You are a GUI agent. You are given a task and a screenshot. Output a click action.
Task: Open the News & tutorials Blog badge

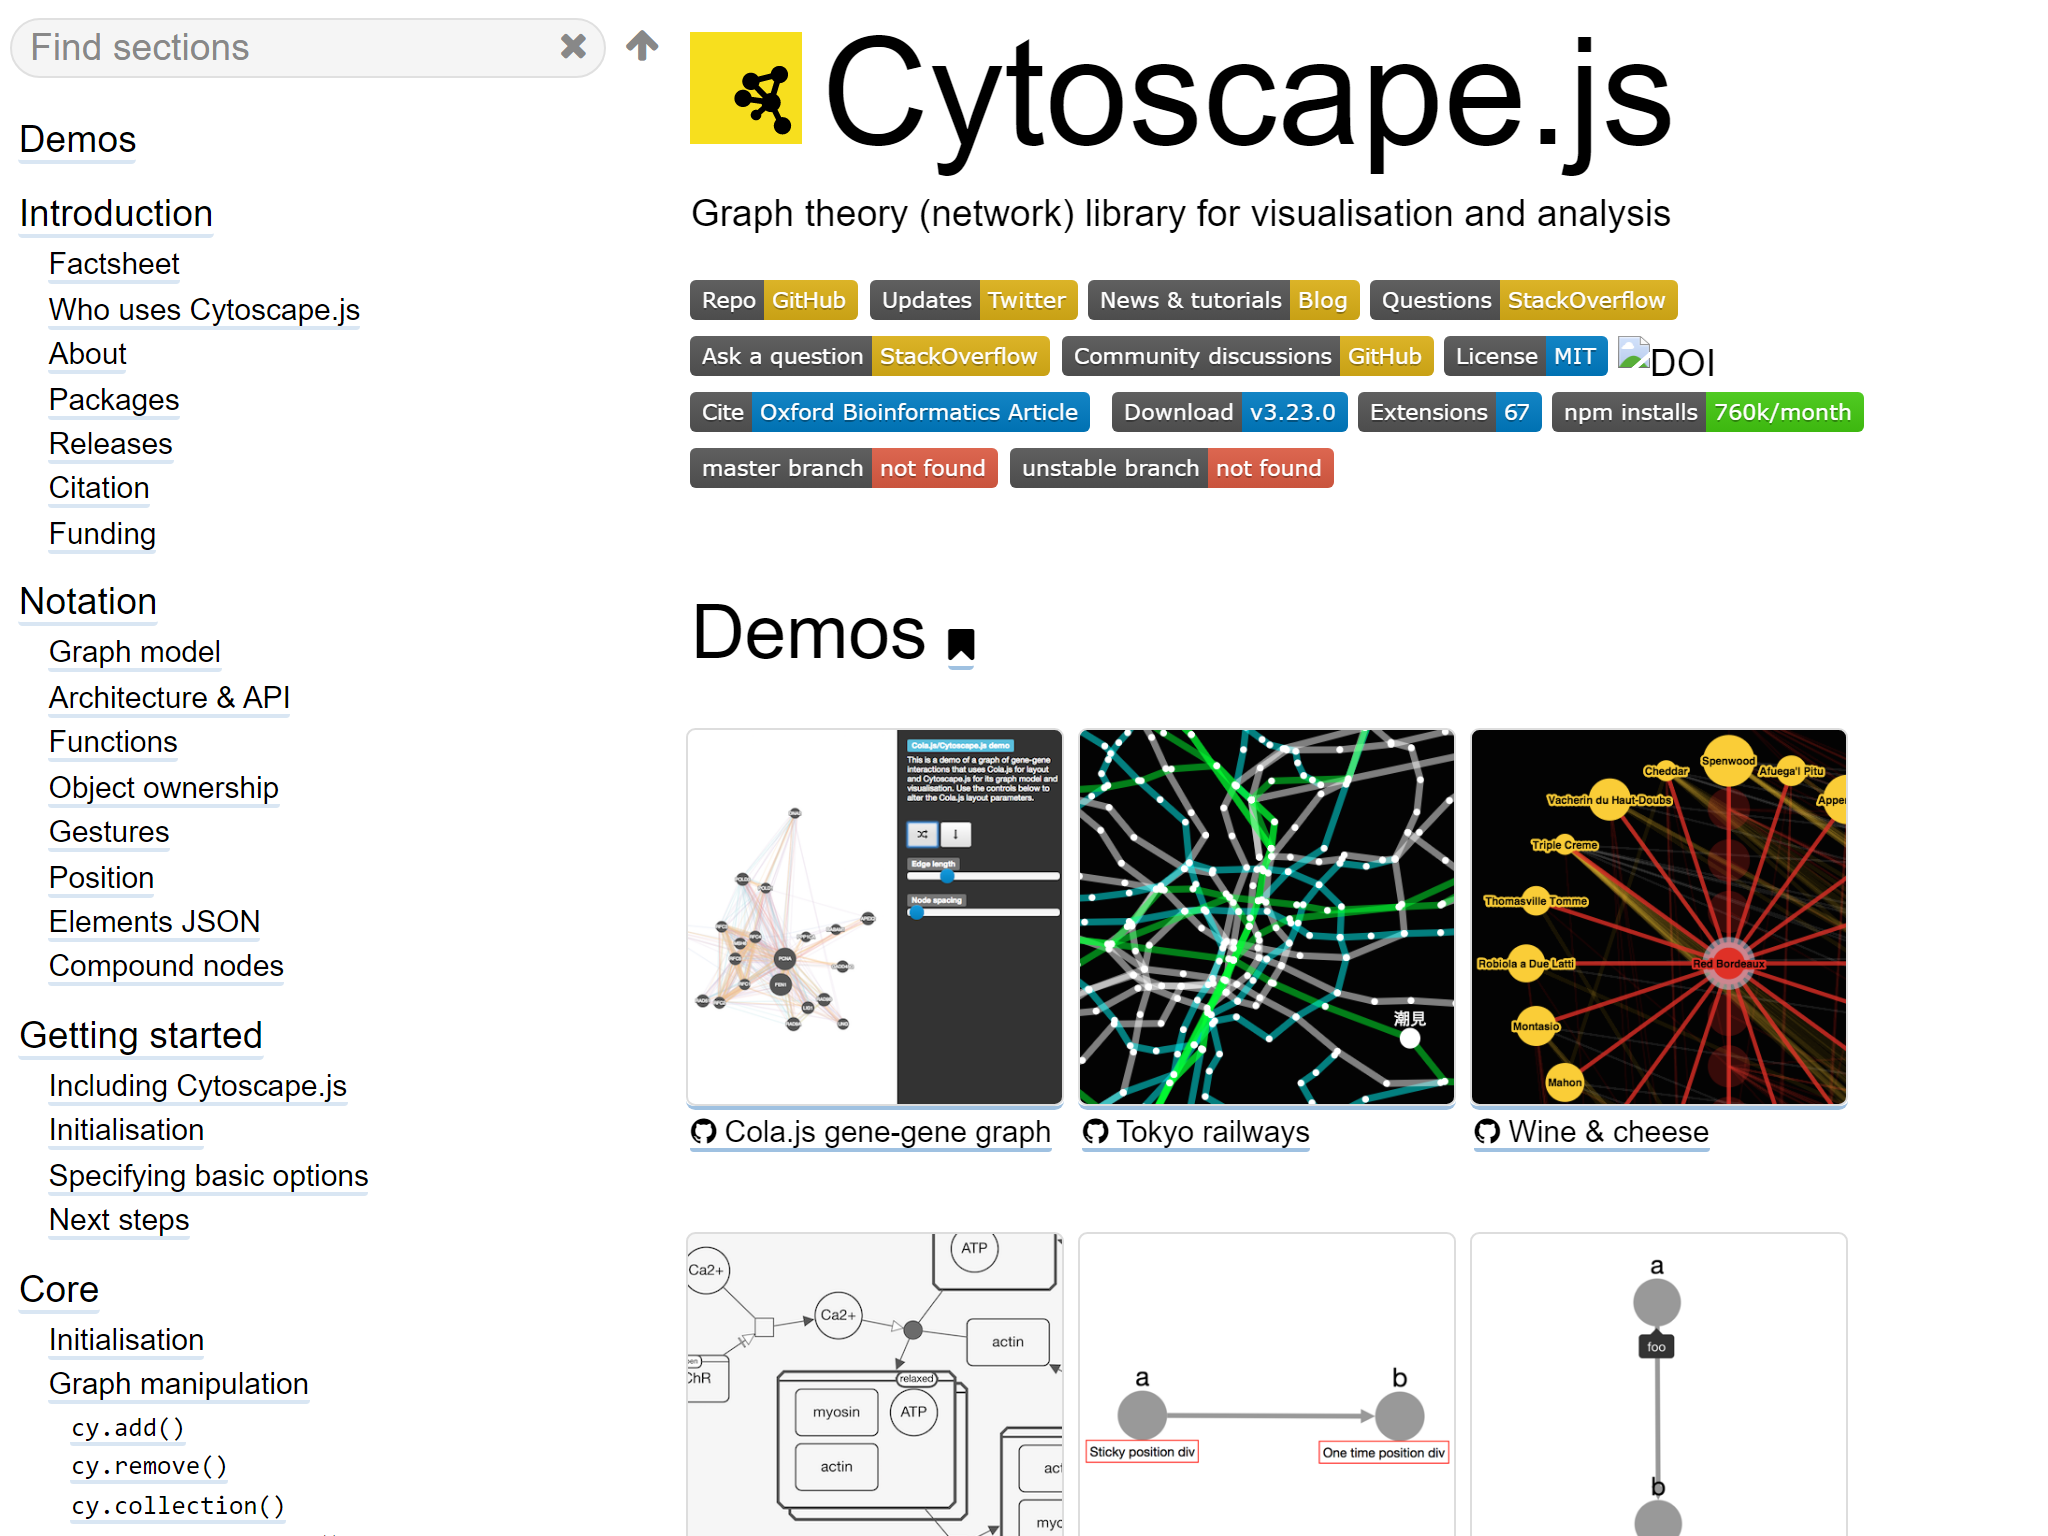[x=1224, y=300]
